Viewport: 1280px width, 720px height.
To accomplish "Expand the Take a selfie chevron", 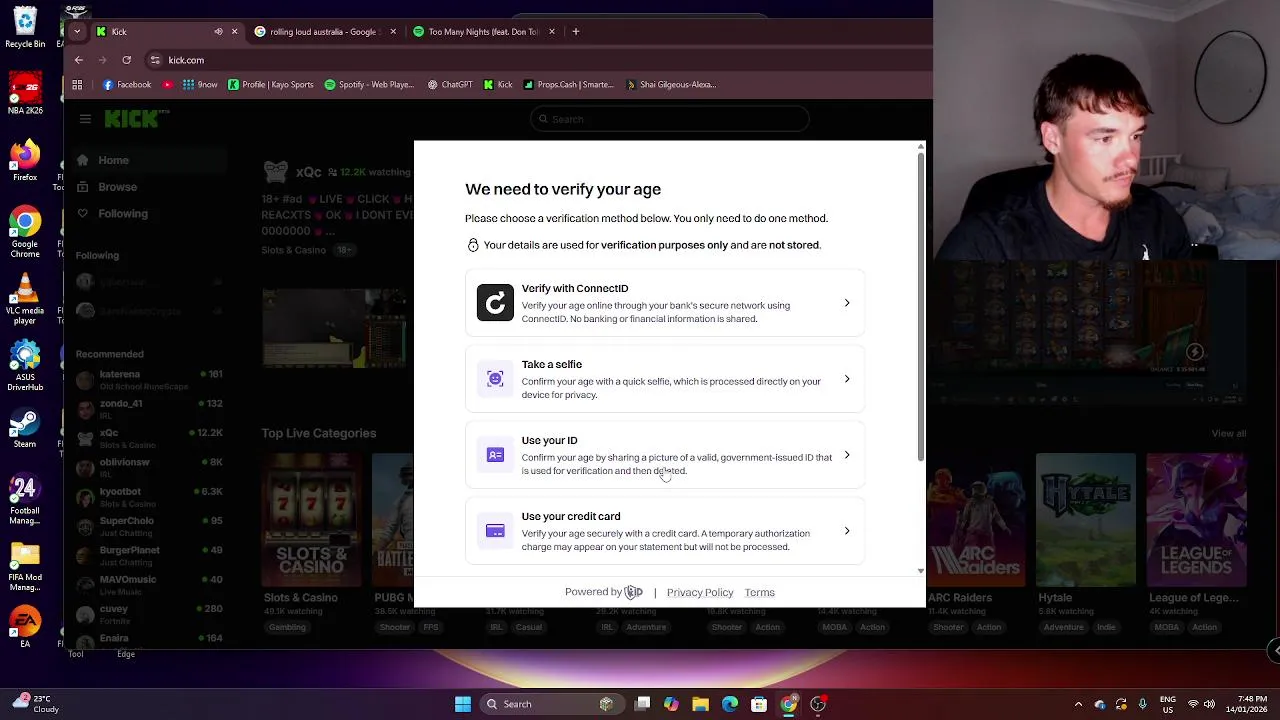I will 847,379.
